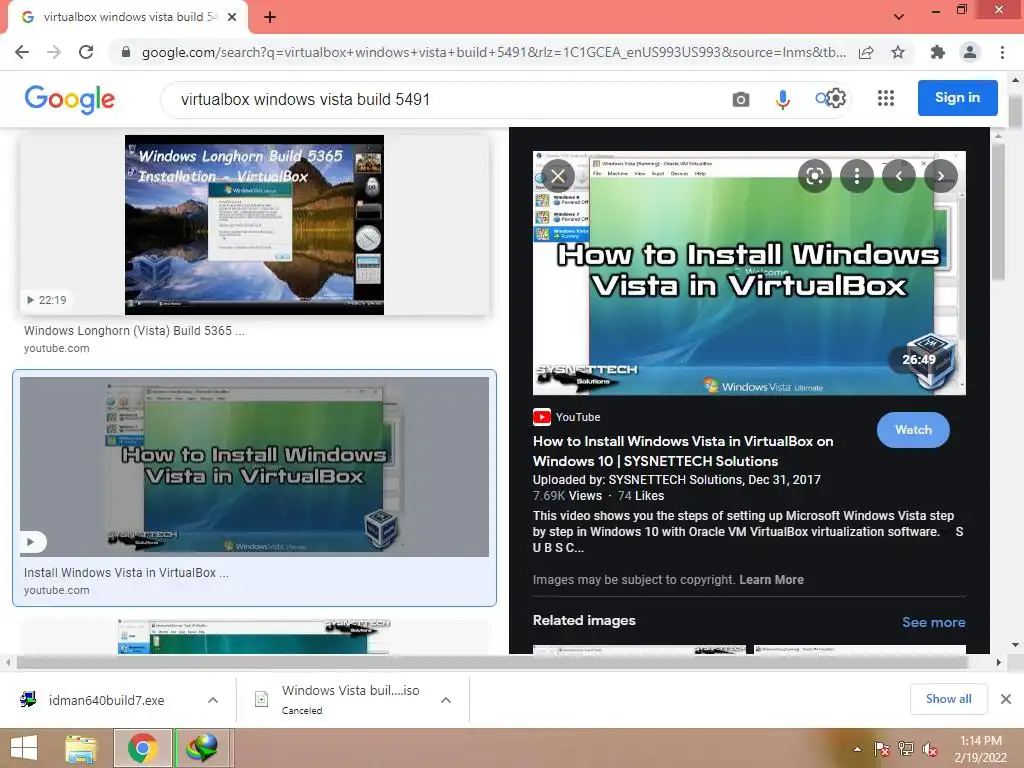
Task: Open the Action Center flag icon
Action: click(x=881, y=749)
